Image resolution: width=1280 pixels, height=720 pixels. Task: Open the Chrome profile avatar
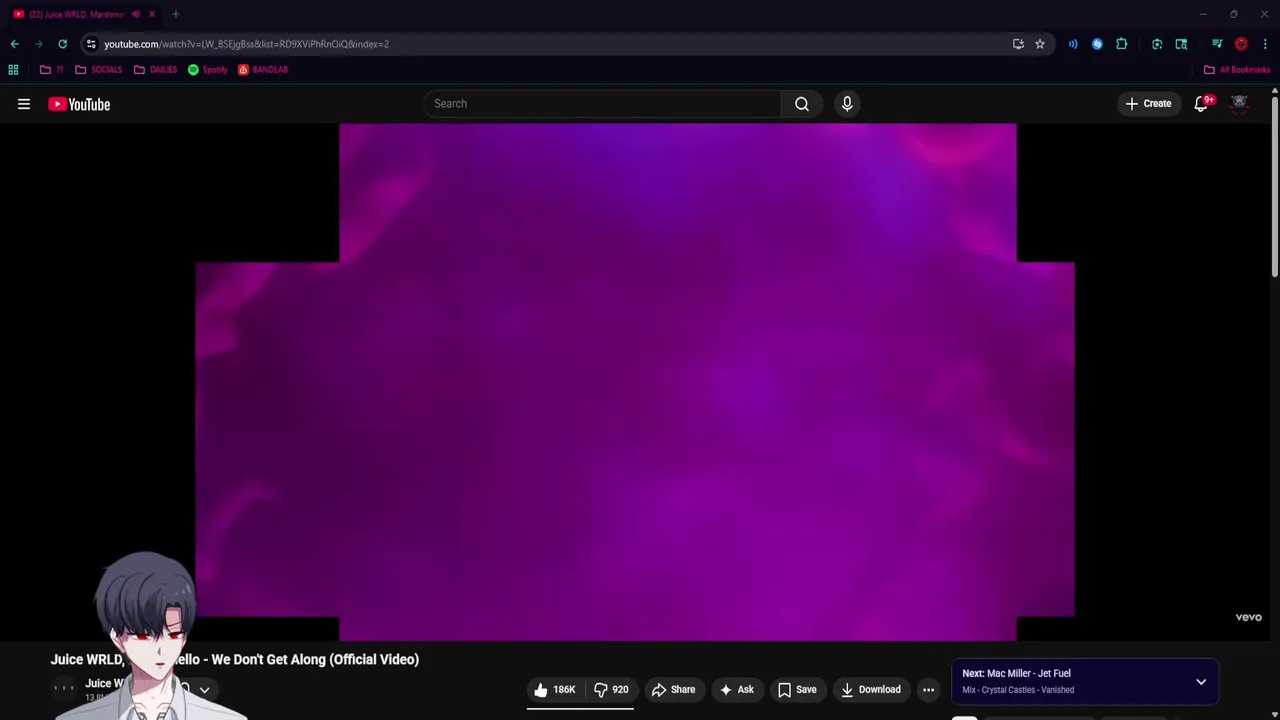click(x=1241, y=44)
